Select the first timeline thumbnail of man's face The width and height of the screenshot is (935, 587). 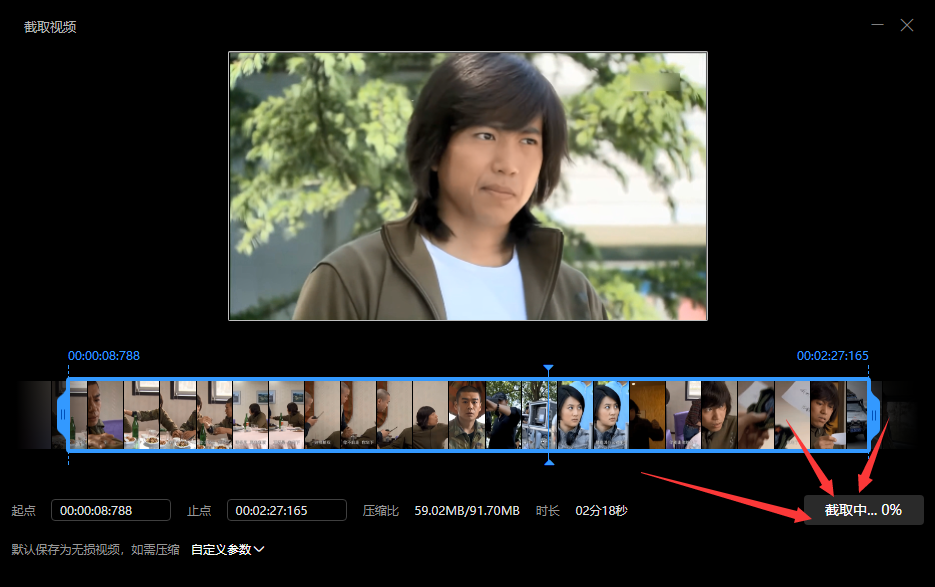(x=103, y=414)
